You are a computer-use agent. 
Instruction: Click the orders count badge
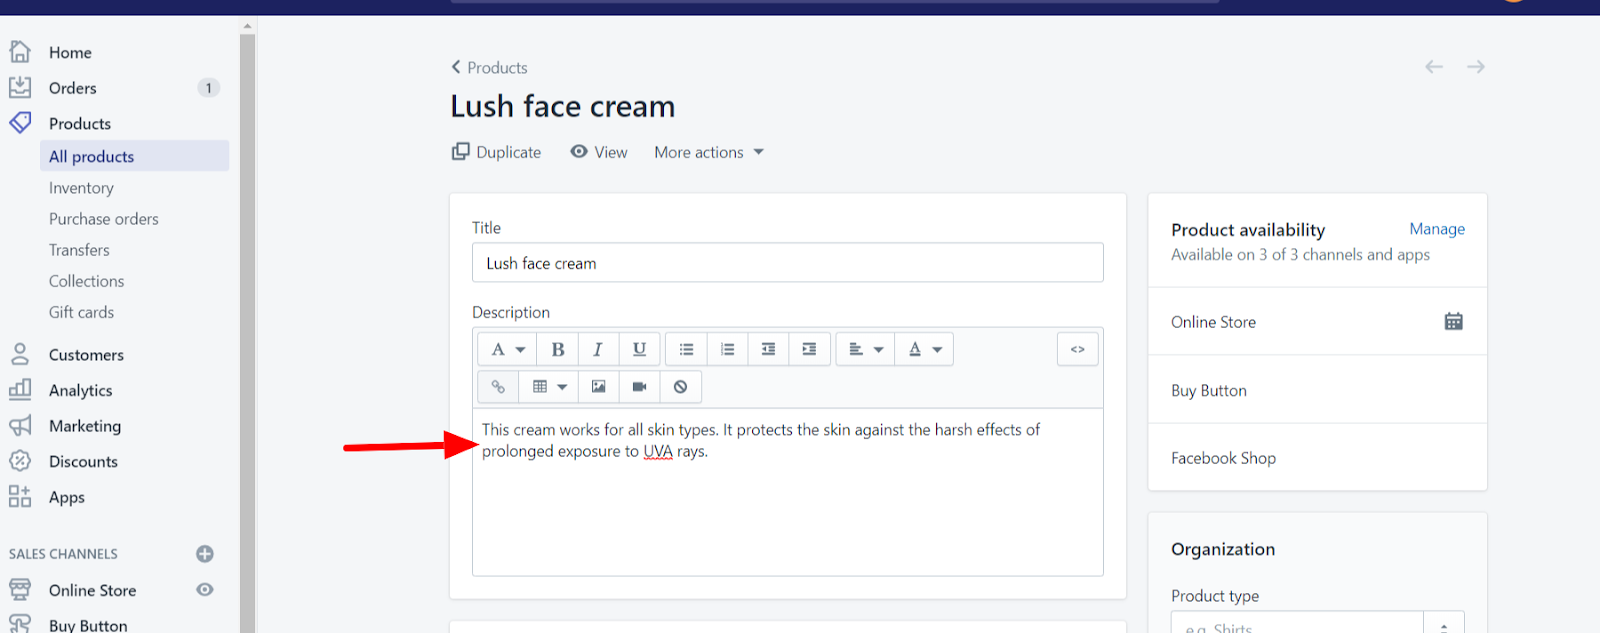coord(208,88)
